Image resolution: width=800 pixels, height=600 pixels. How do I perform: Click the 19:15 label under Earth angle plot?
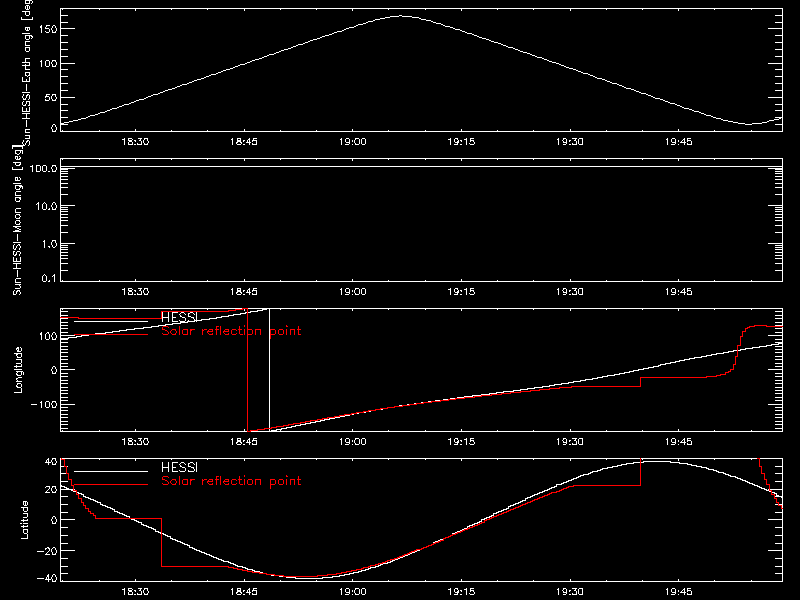point(461,142)
